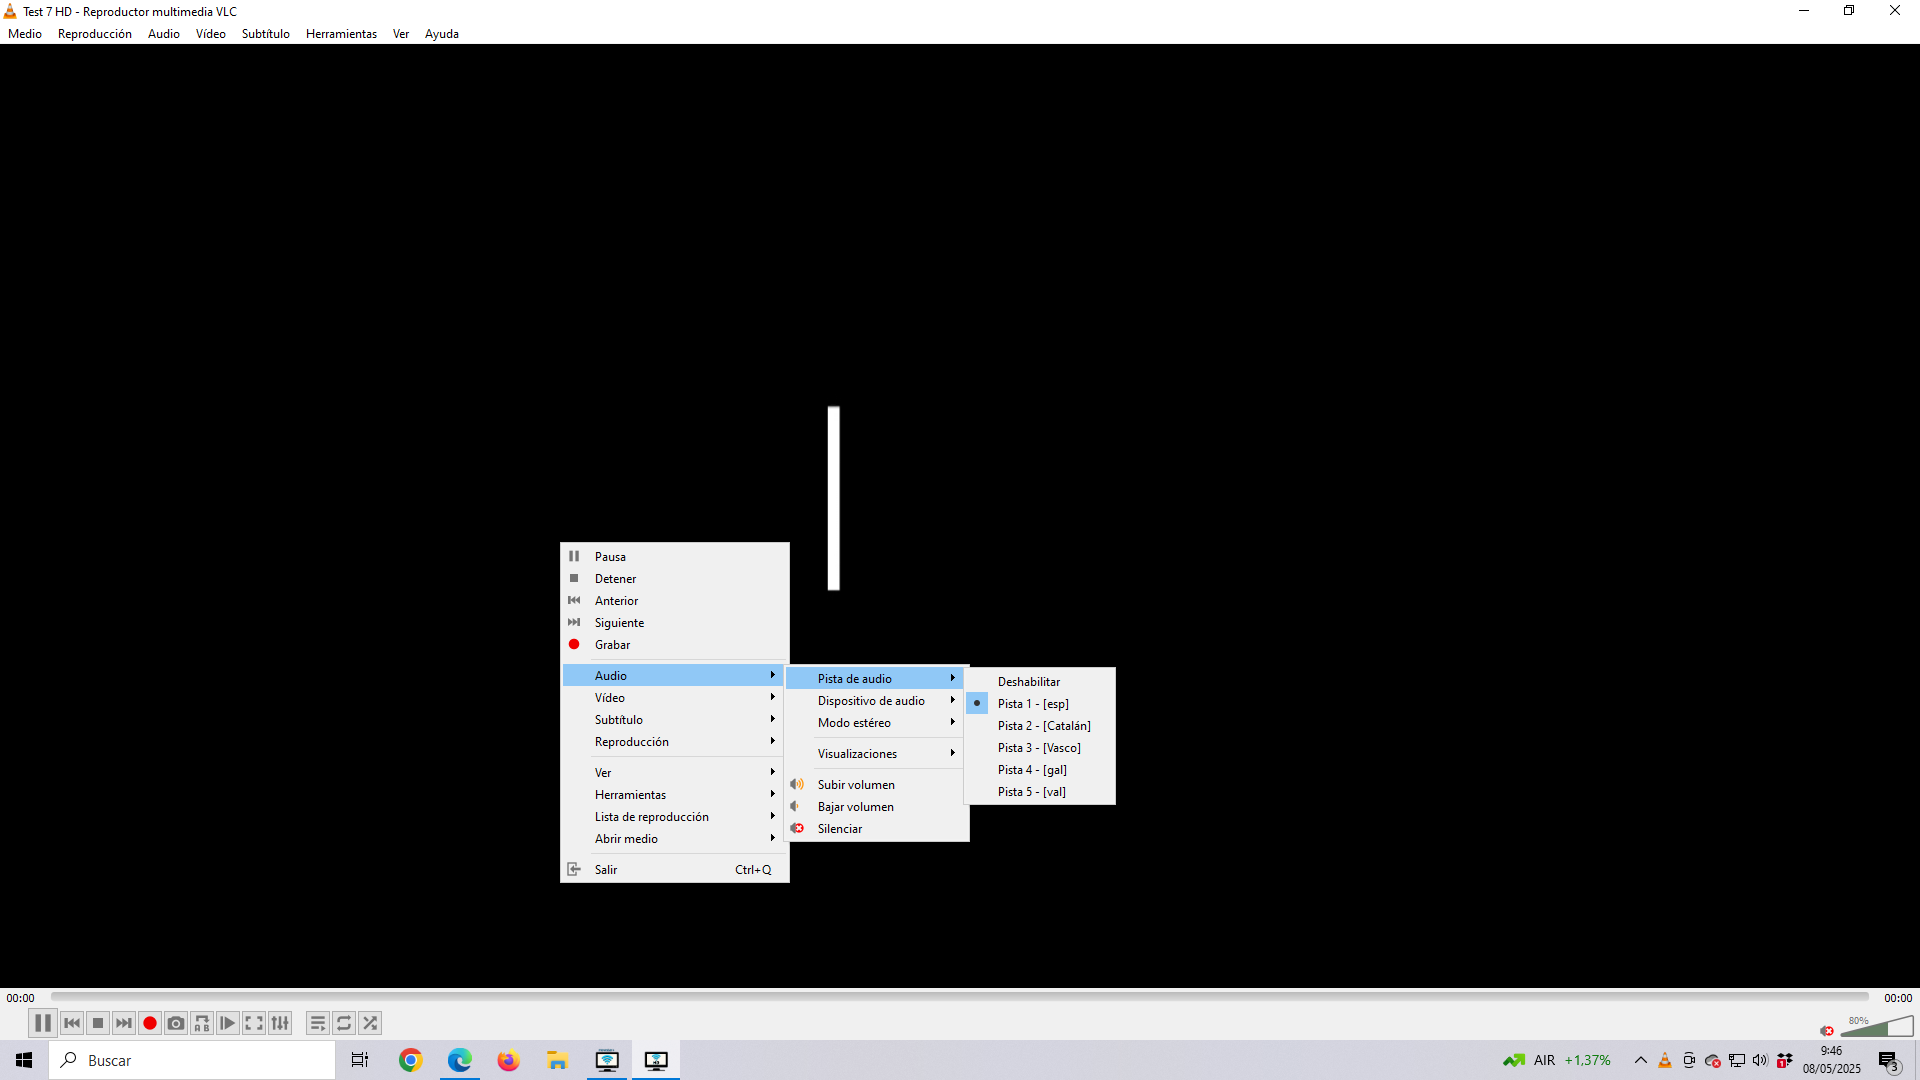This screenshot has height=1080, width=1920.
Task: Open the Vídeo menu in the menu bar
Action: [211, 34]
